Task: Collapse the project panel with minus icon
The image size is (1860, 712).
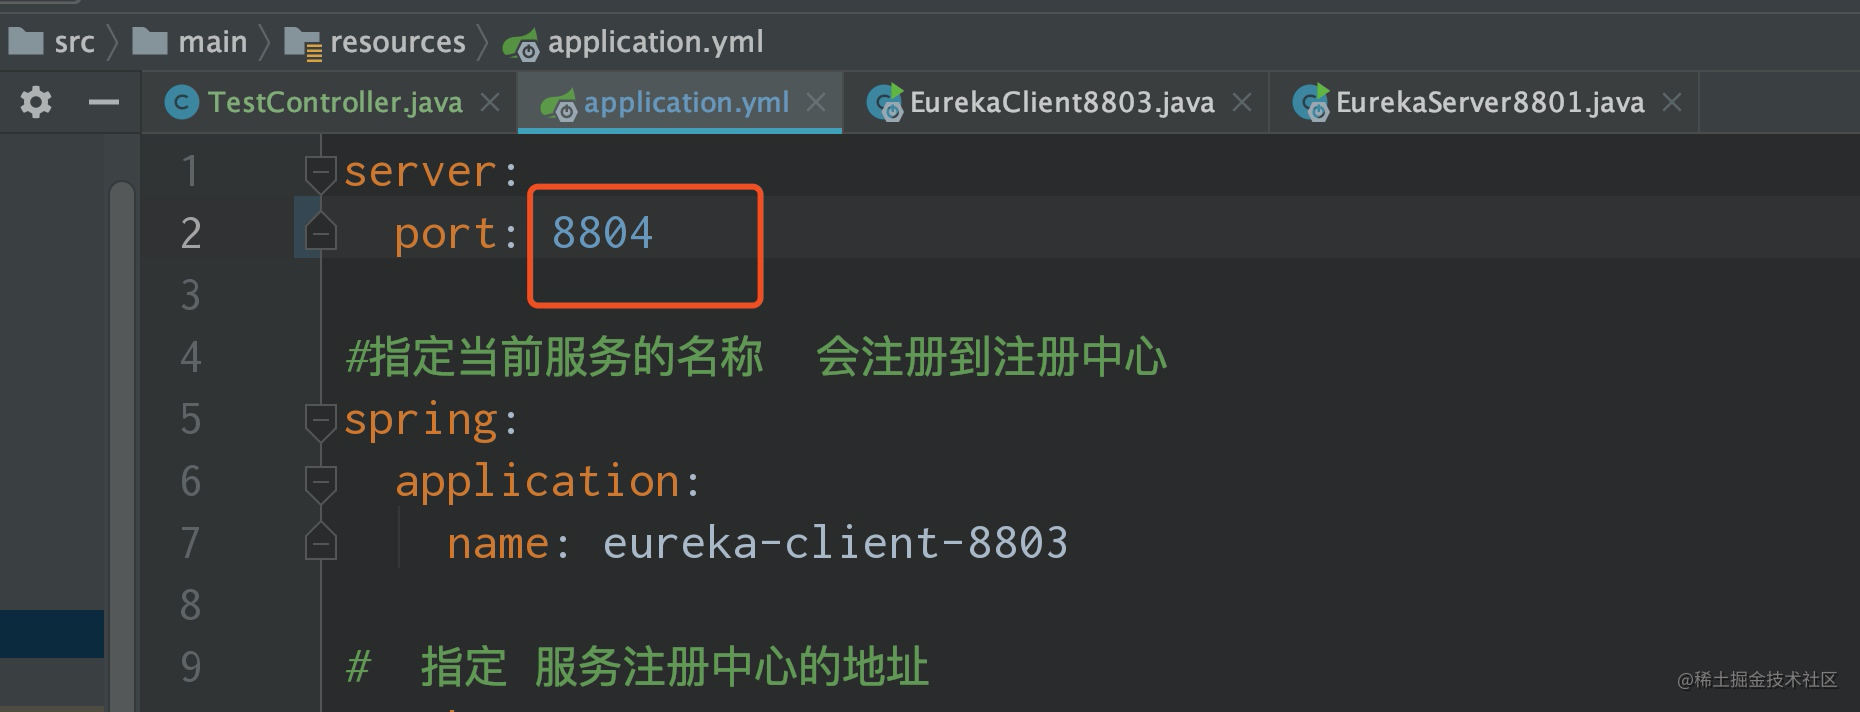Action: (103, 102)
